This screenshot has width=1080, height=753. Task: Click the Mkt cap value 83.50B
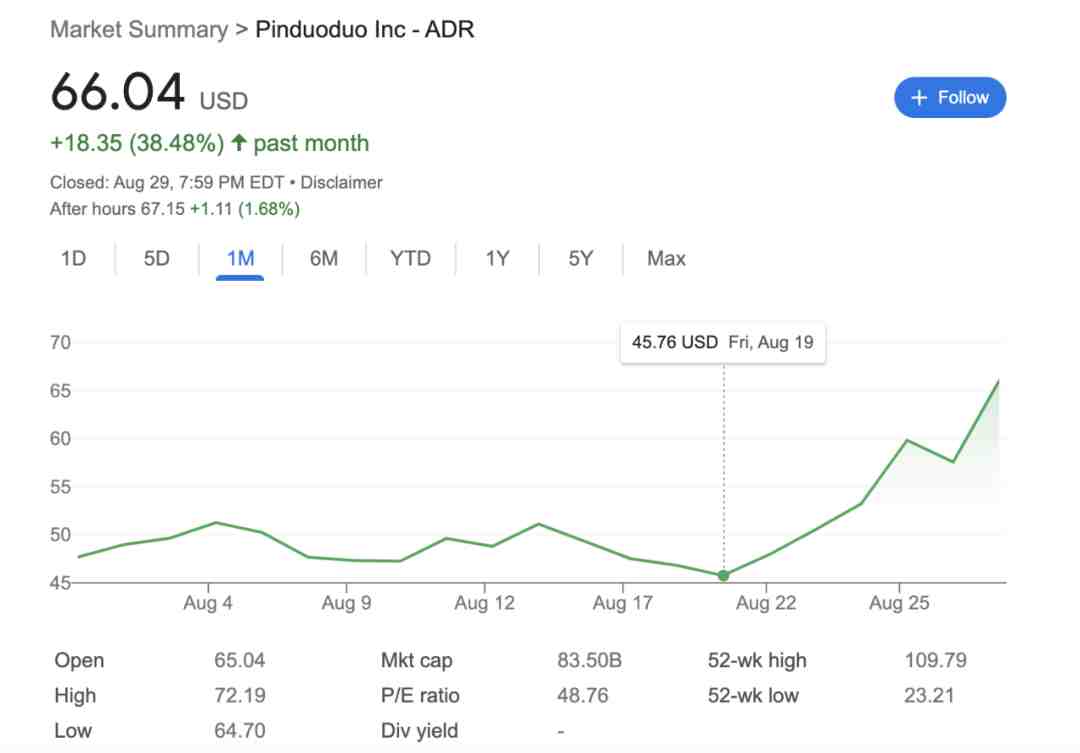[x=589, y=660]
